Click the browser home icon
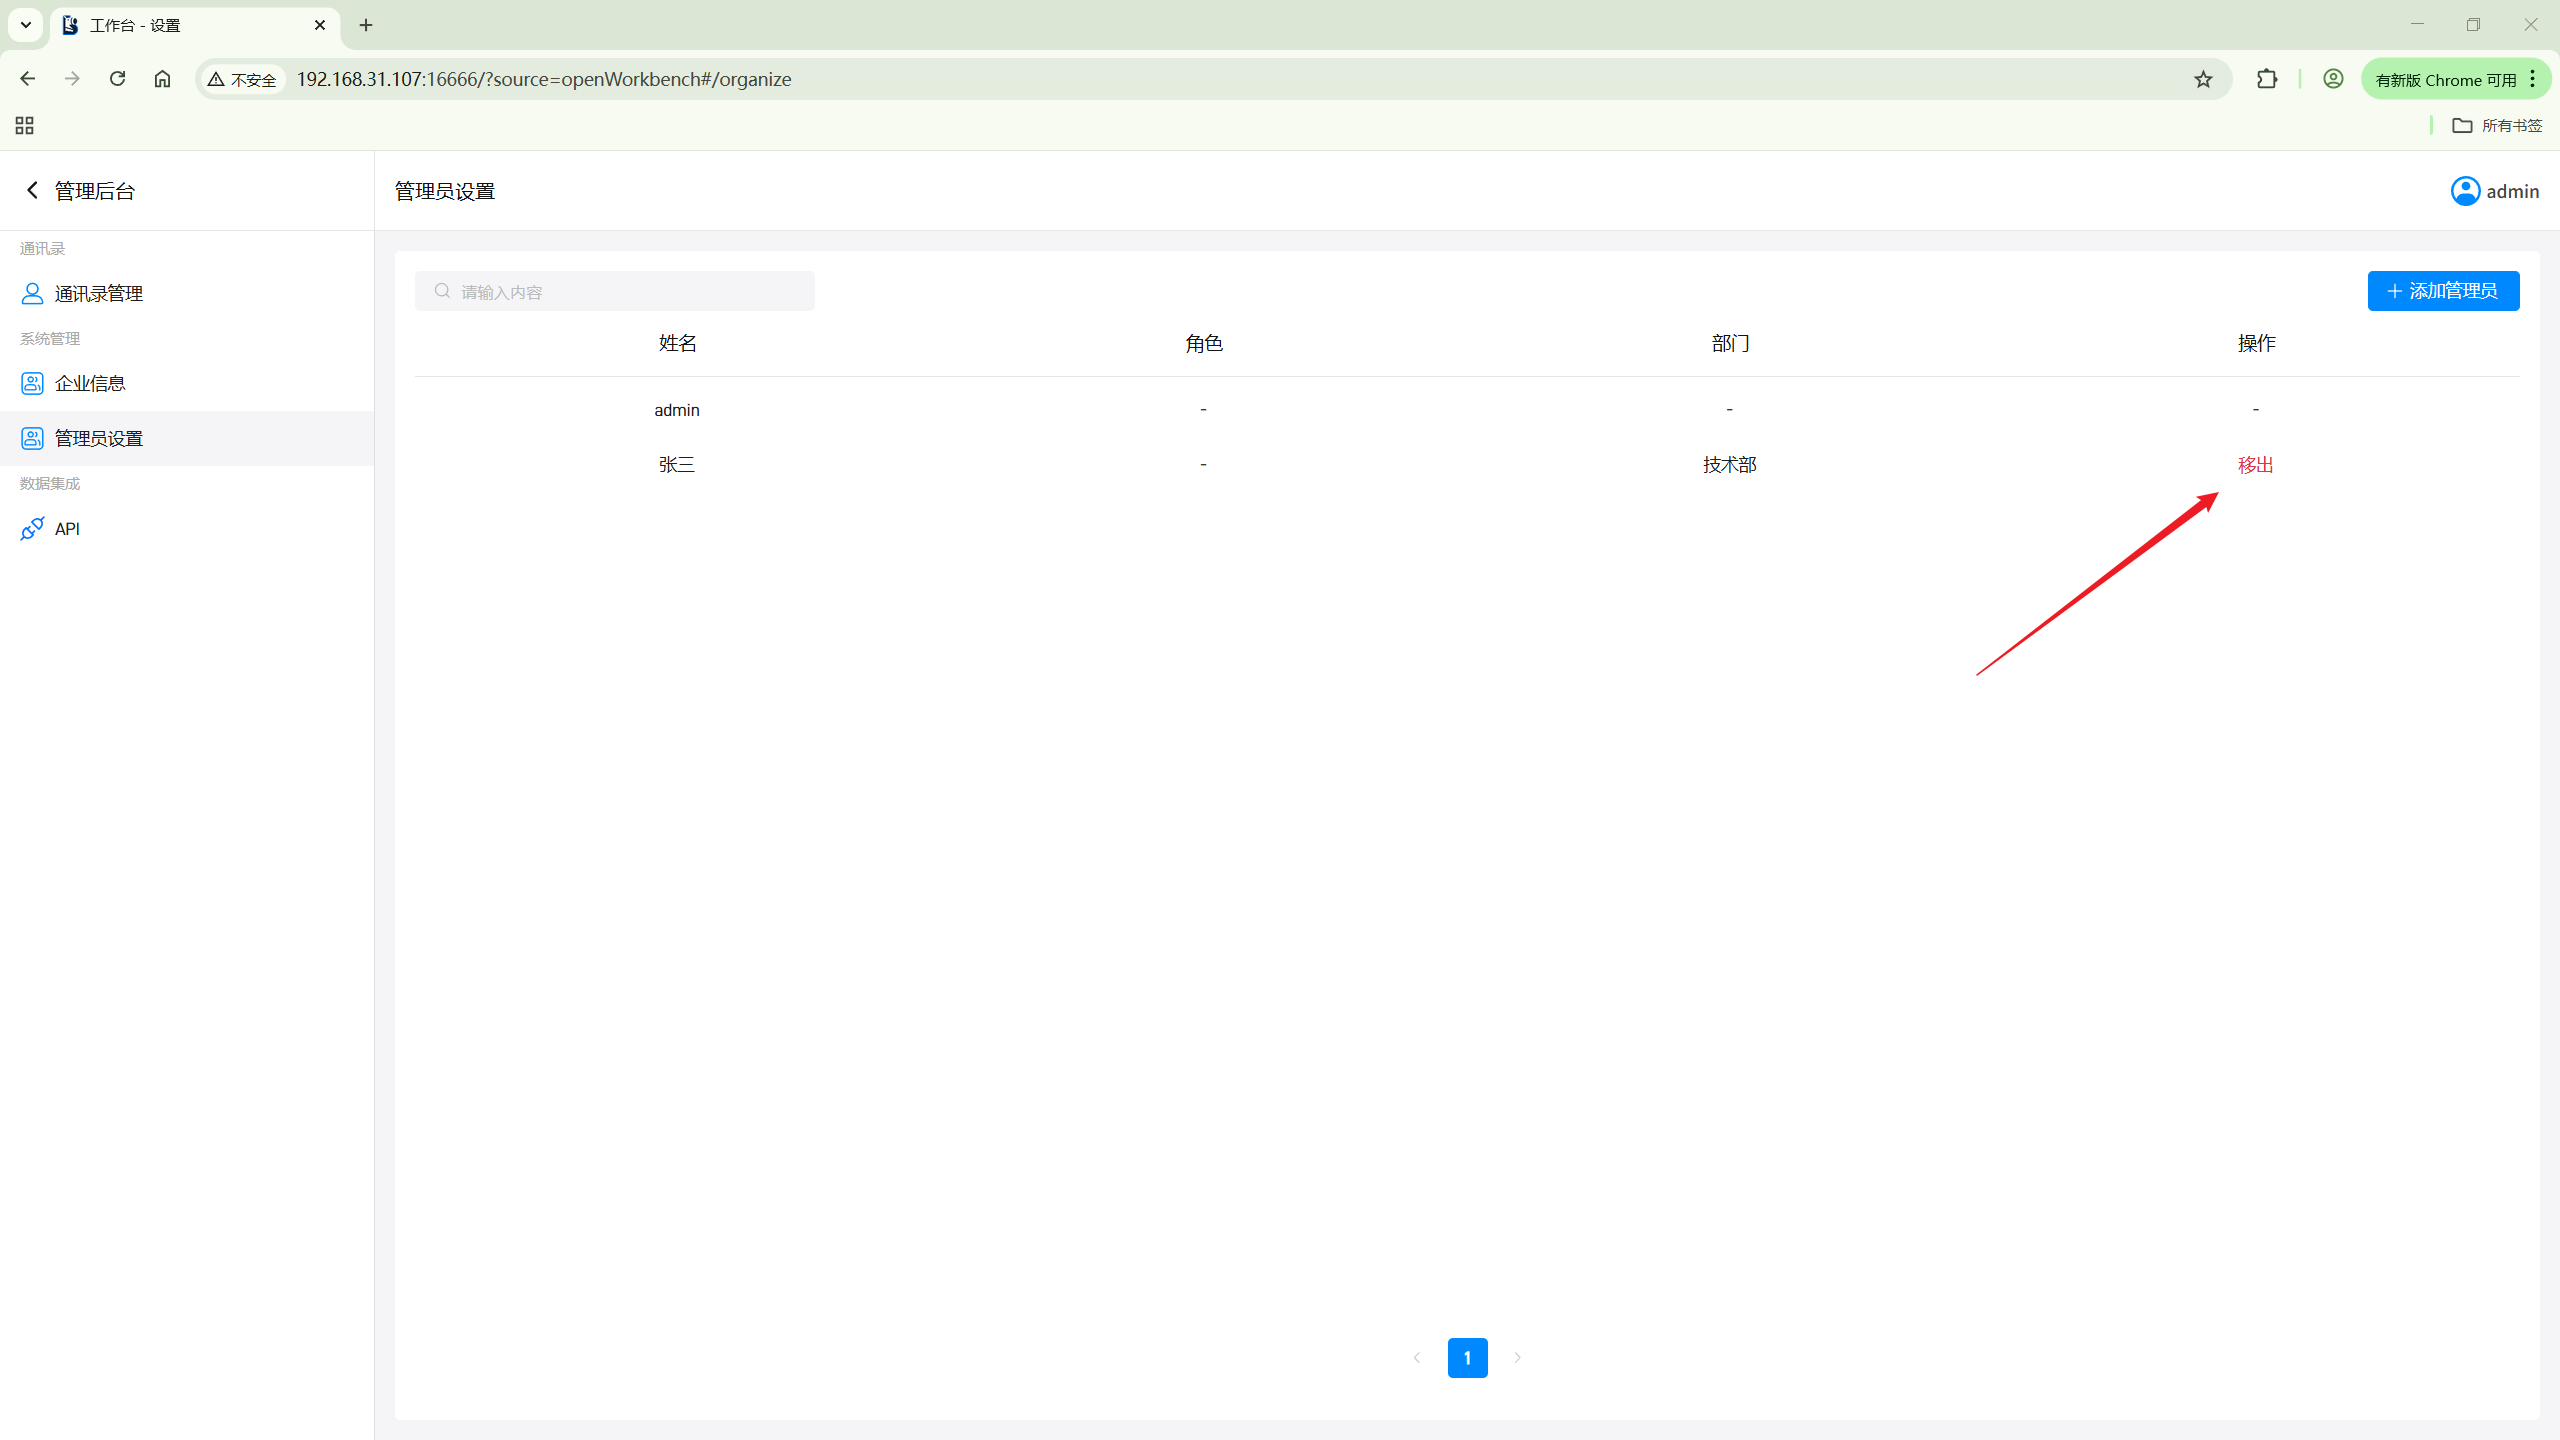Screen dimensions: 2560x1440 [x=162, y=79]
